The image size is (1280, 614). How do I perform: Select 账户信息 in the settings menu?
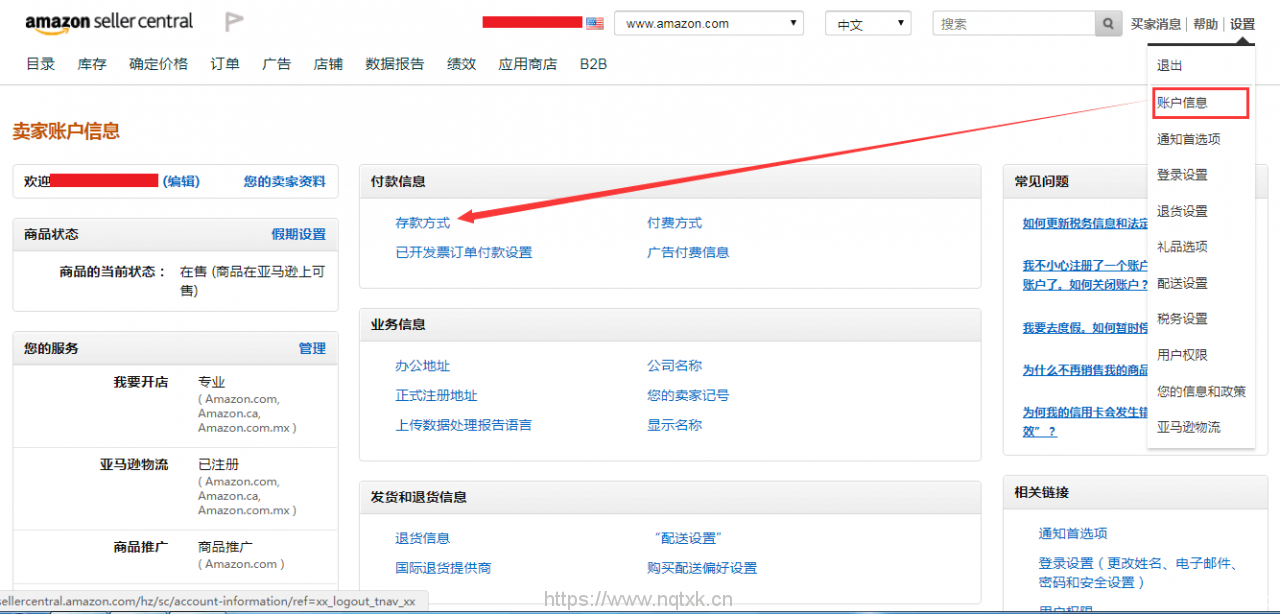pos(1200,103)
